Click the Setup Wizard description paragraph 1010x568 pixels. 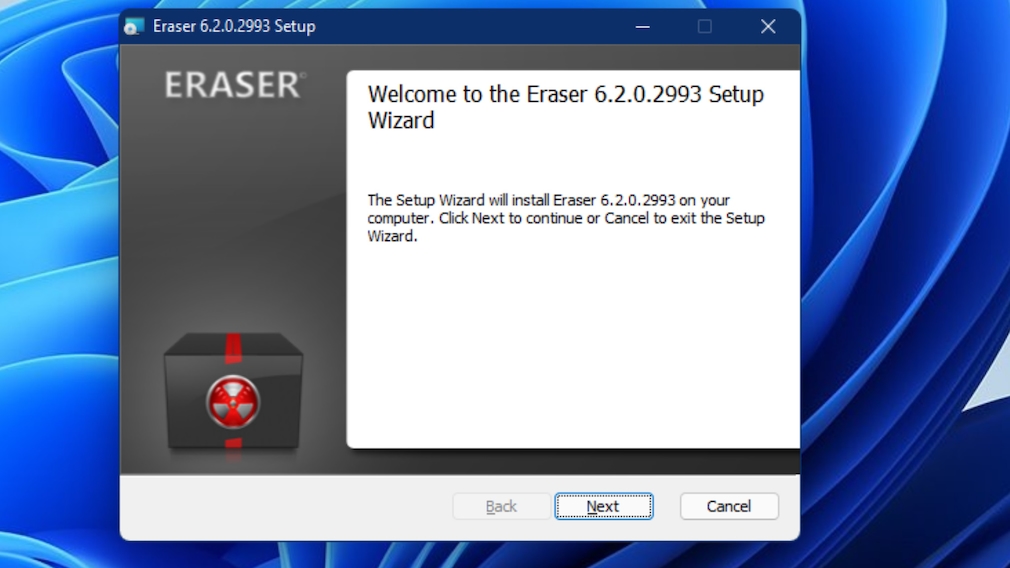[565, 218]
